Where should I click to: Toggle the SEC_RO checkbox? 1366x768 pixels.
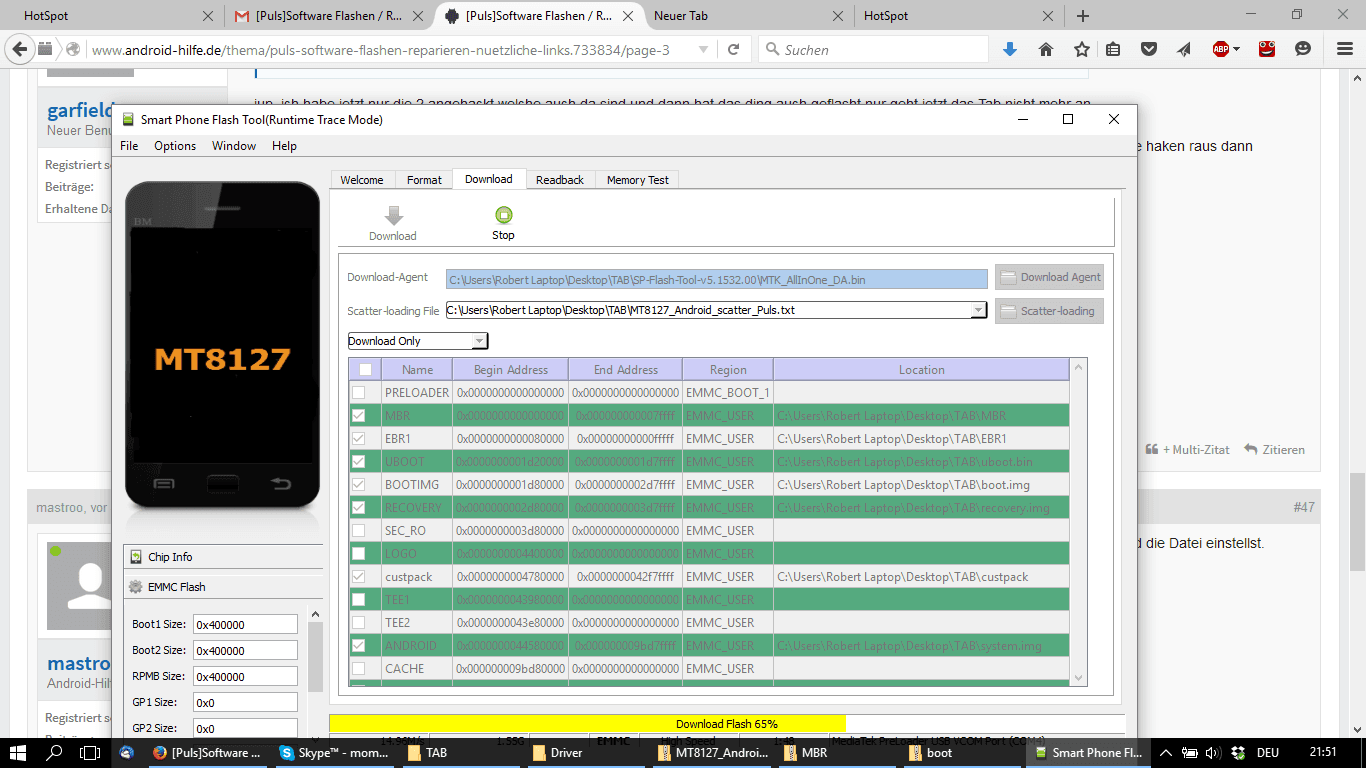coord(358,531)
